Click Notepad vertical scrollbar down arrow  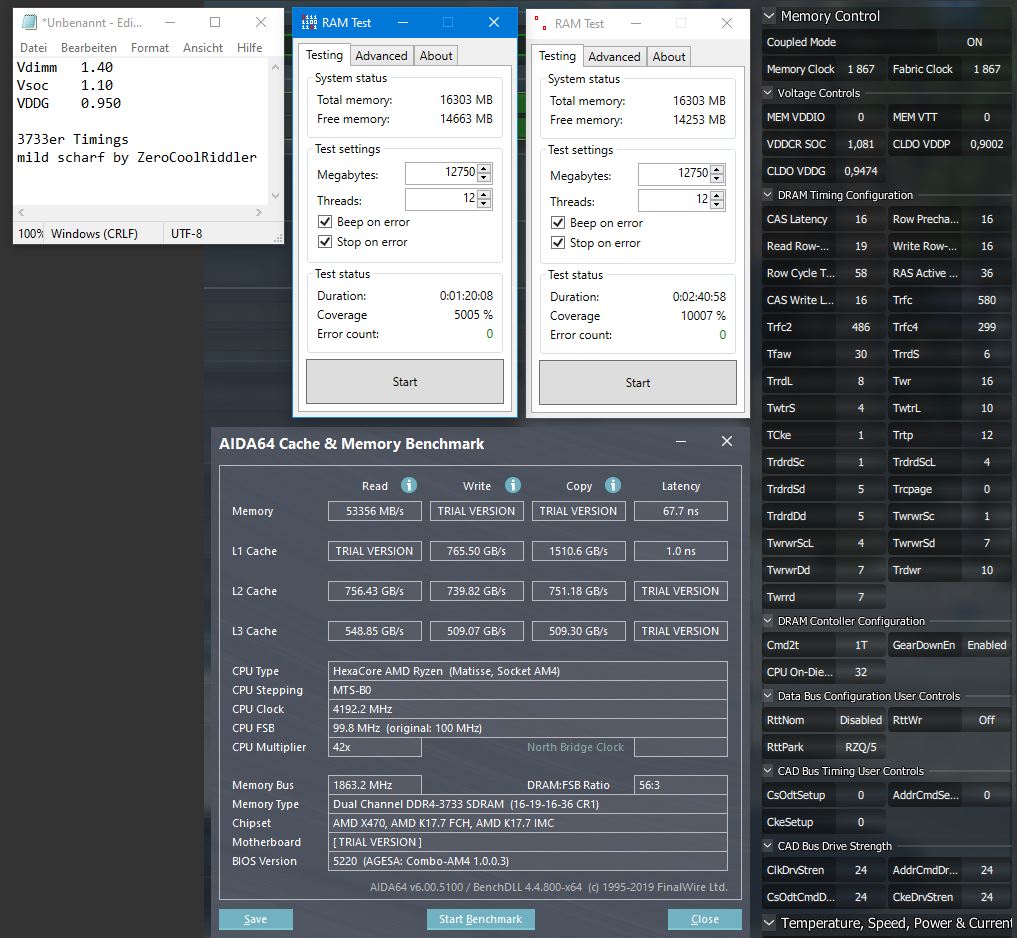tap(275, 195)
